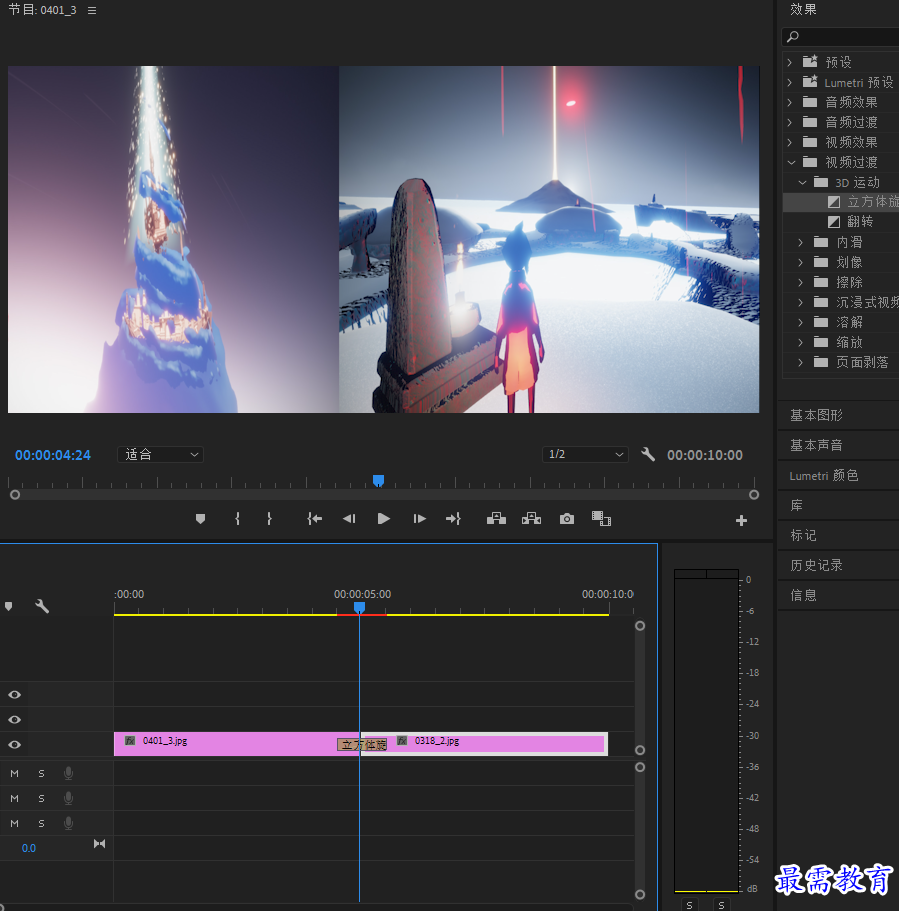Screen dimensions: 899x911
Task: Click fx badge on 0318_2.jpg clip
Action: click(402, 740)
